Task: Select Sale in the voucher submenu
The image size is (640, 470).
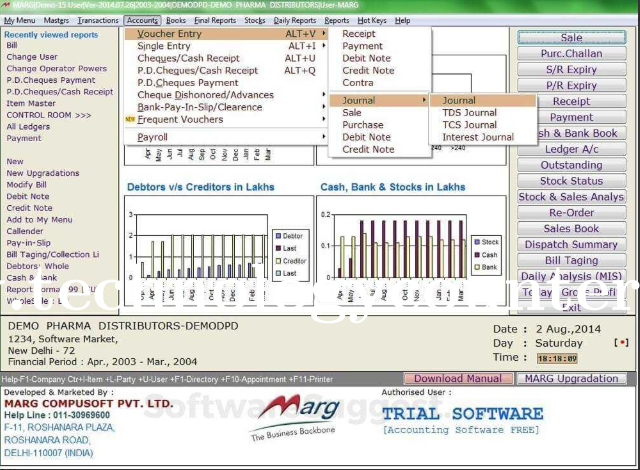Action: (380, 113)
